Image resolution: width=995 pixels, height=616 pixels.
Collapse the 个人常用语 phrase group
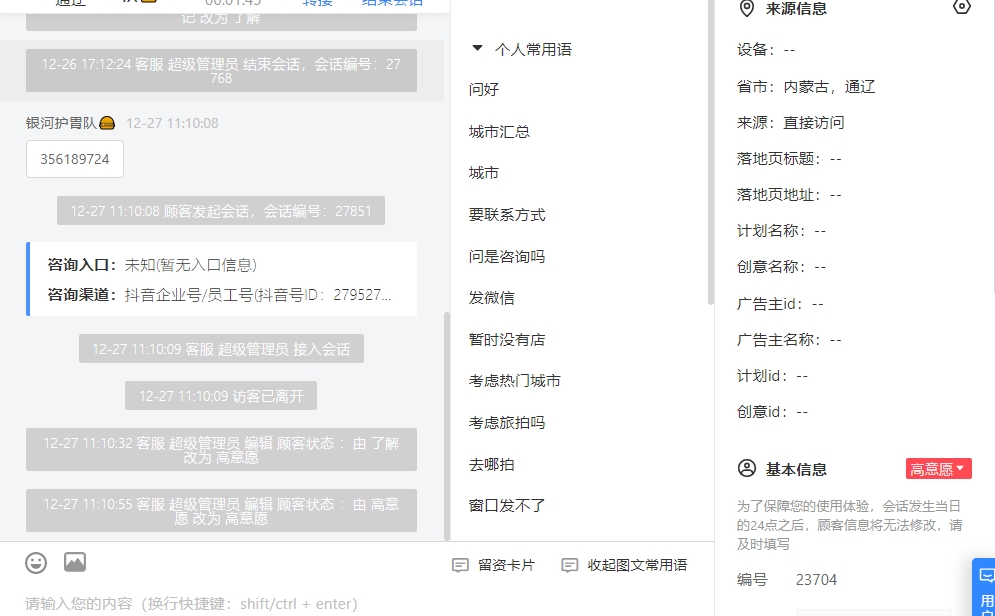[x=478, y=48]
